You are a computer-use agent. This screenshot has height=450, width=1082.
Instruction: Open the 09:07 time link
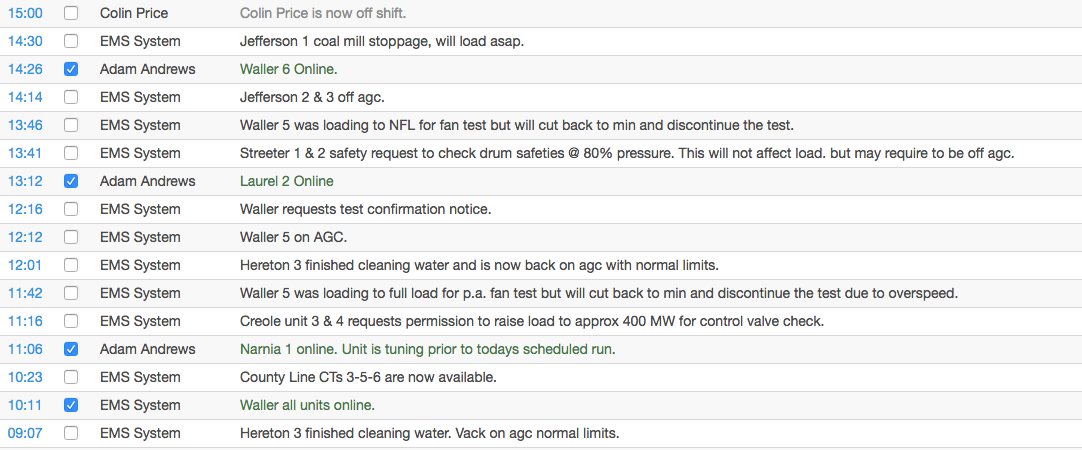[x=25, y=433]
